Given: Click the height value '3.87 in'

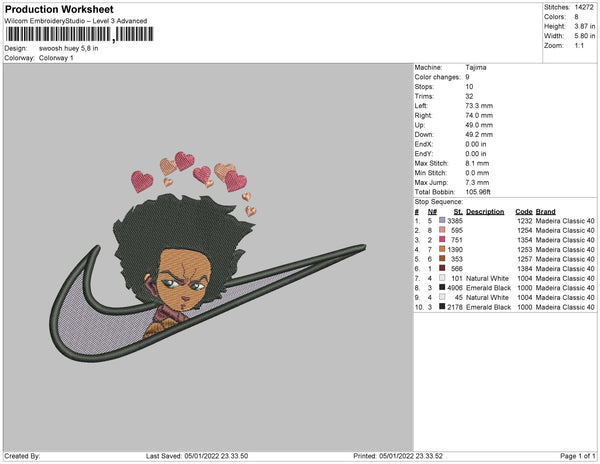Looking at the screenshot, I should pyautogui.click(x=585, y=26).
